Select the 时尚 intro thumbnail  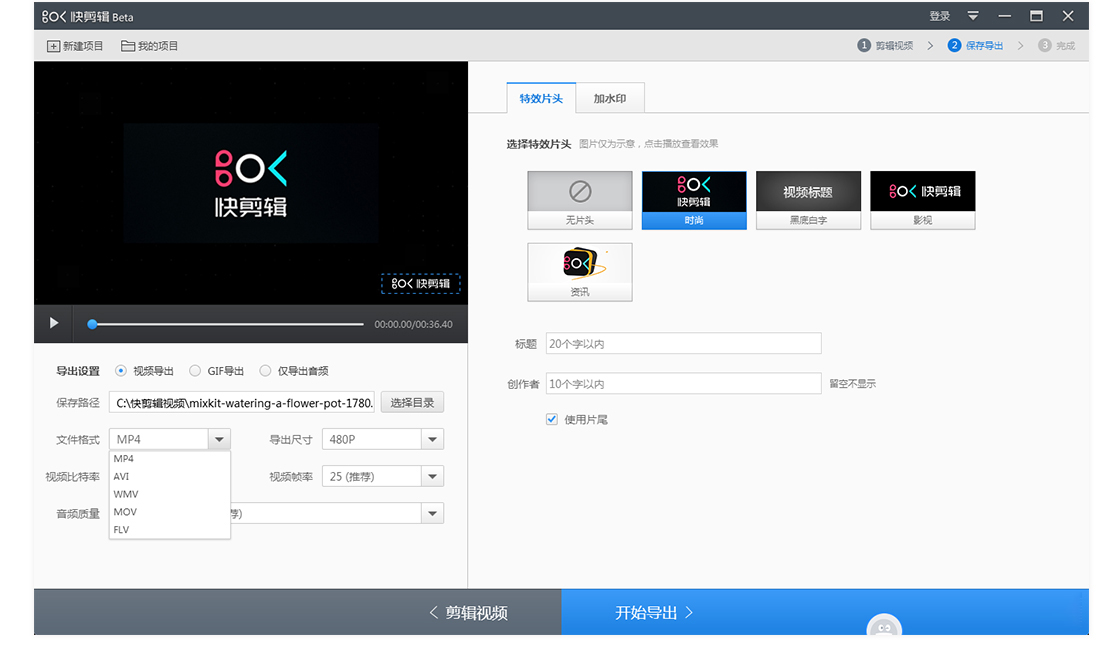(x=694, y=200)
